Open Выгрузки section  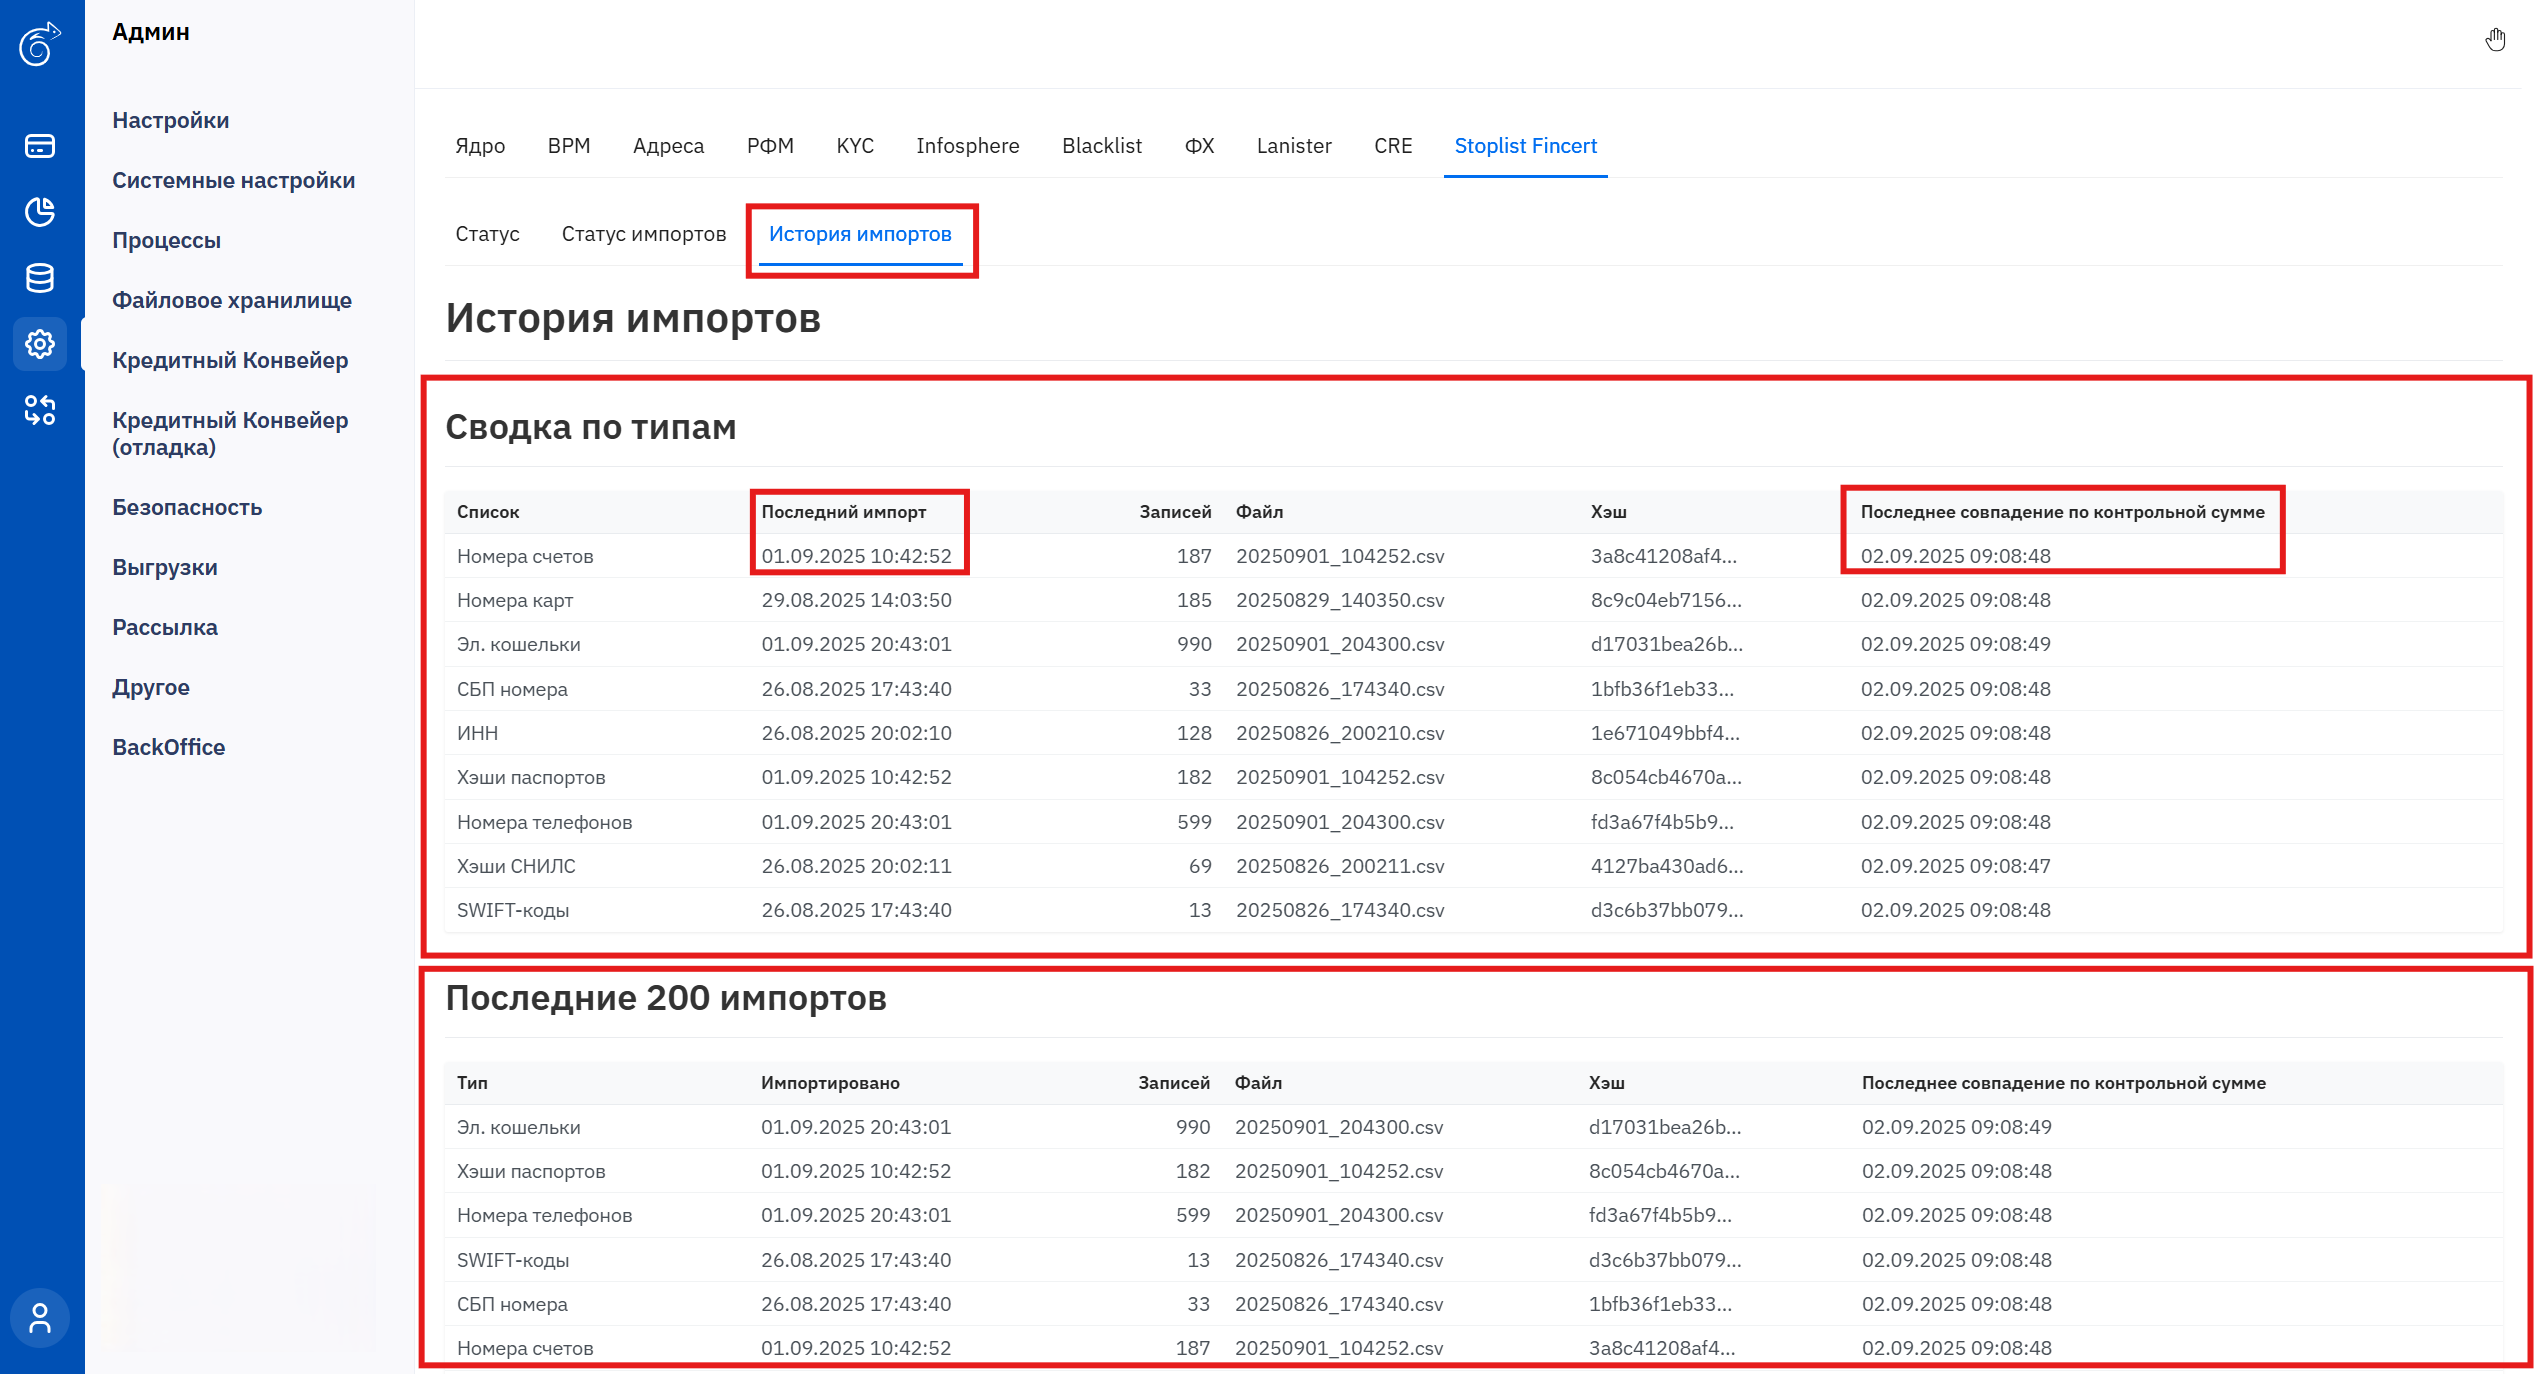[165, 567]
